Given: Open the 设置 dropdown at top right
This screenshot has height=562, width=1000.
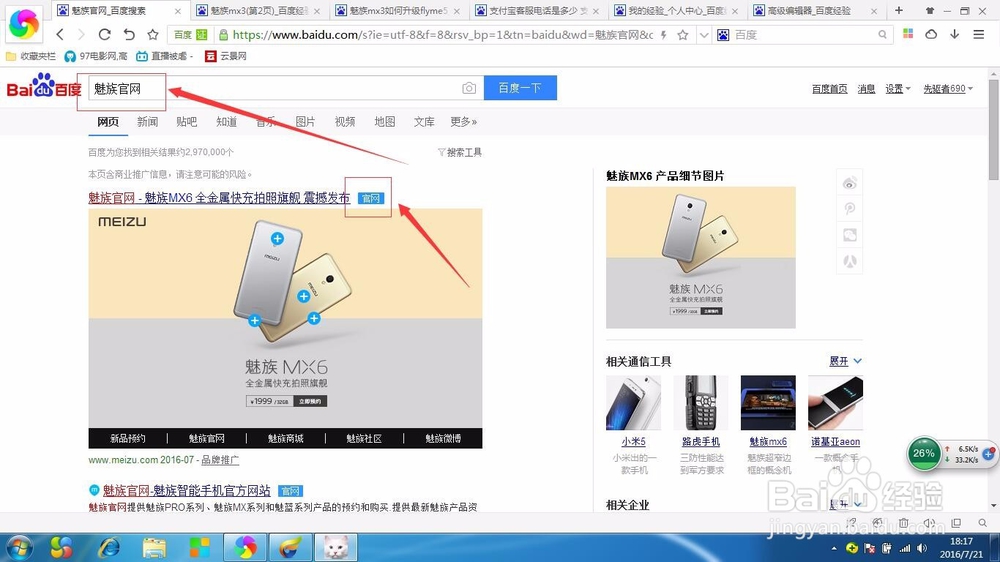Looking at the screenshot, I should [897, 89].
